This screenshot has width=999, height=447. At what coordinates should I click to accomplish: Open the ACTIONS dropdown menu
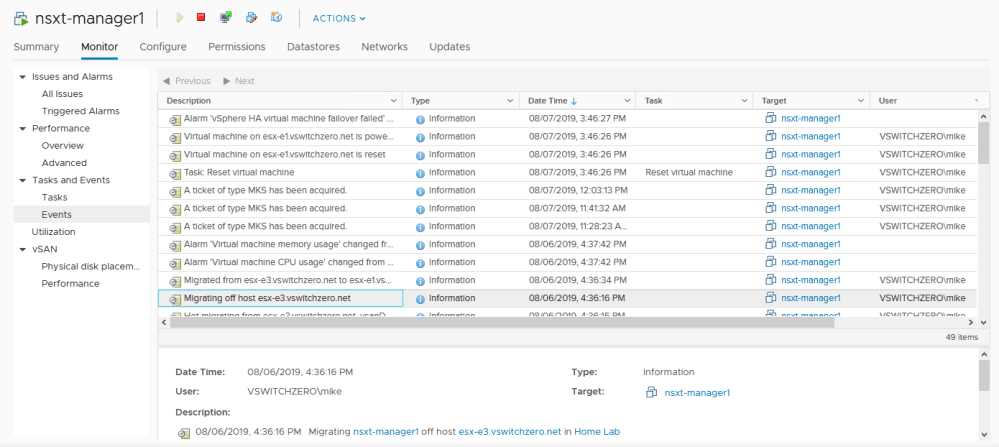point(339,18)
